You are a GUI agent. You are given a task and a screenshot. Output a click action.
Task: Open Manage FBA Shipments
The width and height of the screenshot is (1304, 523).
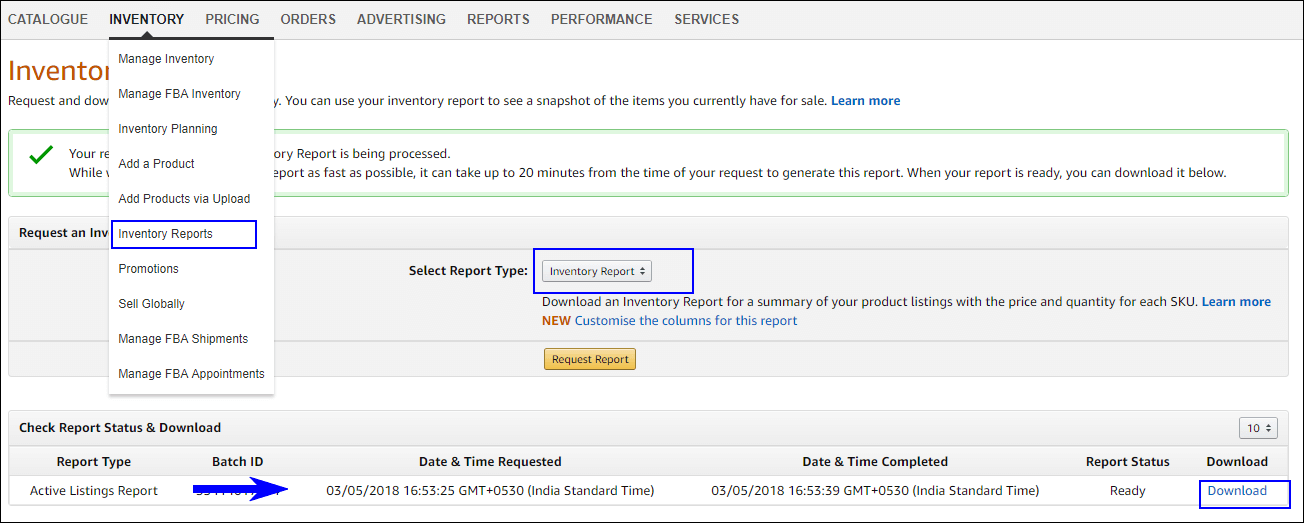(183, 339)
